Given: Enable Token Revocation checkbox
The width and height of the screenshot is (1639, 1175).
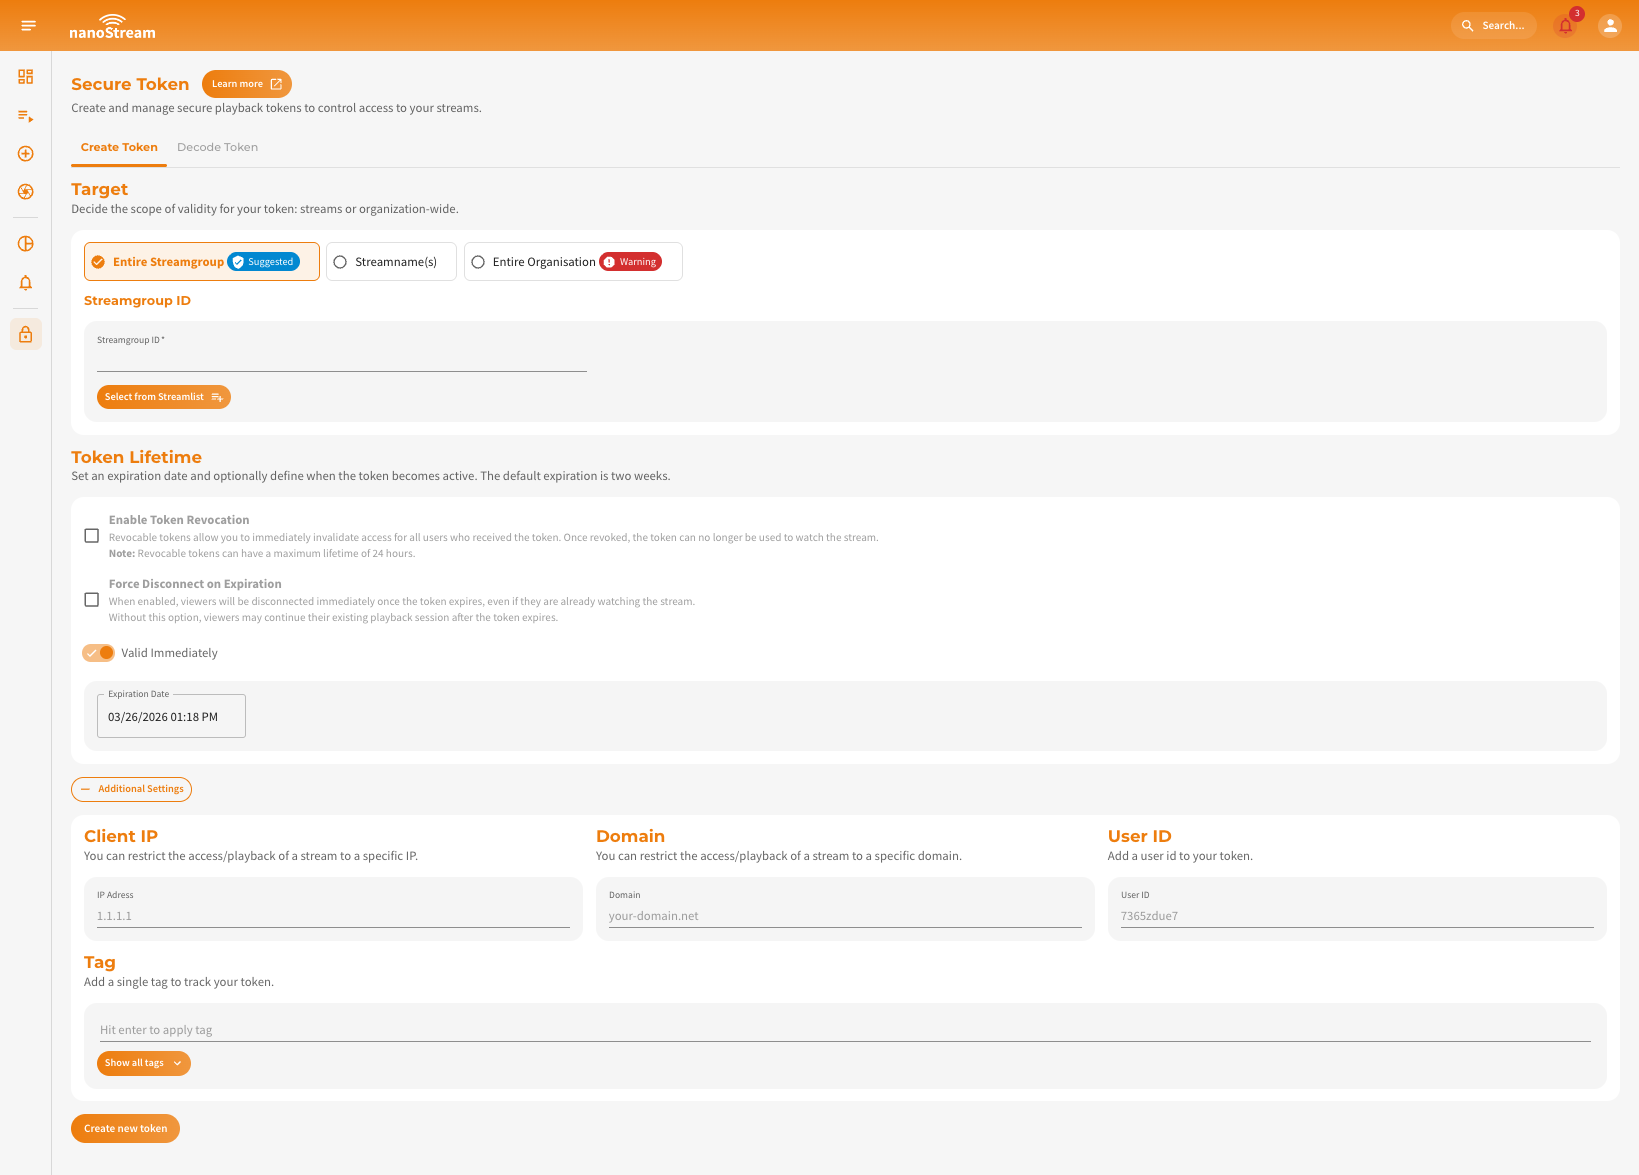Looking at the screenshot, I should 91,536.
